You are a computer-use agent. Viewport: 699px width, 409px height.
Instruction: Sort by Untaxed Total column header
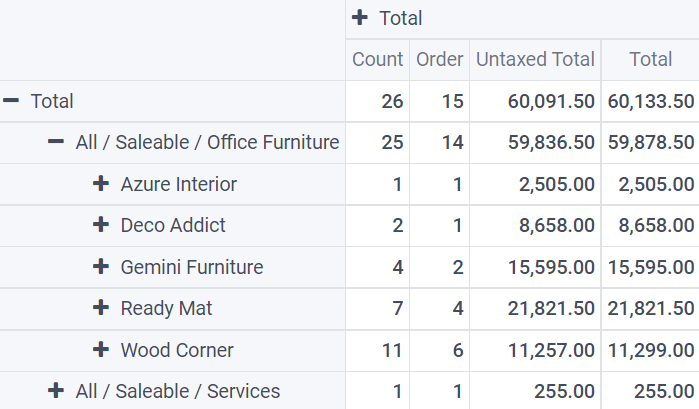coord(535,60)
